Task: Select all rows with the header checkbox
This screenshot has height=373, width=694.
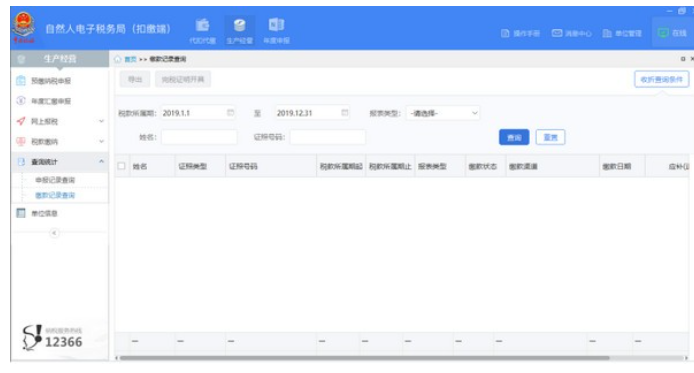Action: pyautogui.click(x=121, y=166)
